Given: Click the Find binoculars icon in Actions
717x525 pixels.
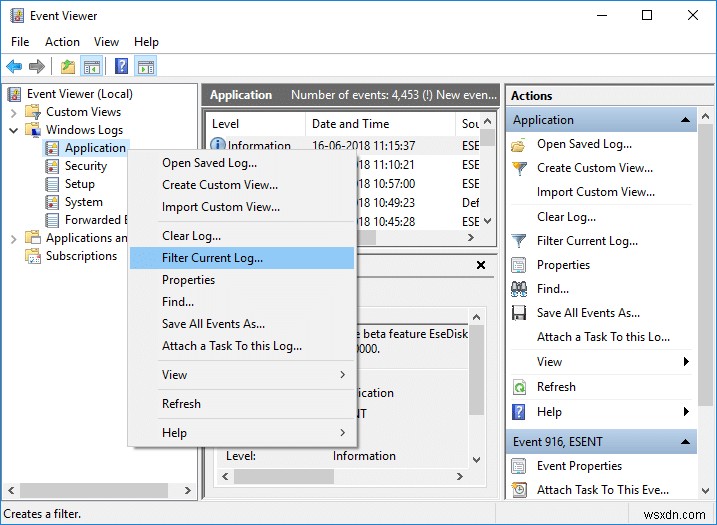Looking at the screenshot, I should pyautogui.click(x=519, y=289).
